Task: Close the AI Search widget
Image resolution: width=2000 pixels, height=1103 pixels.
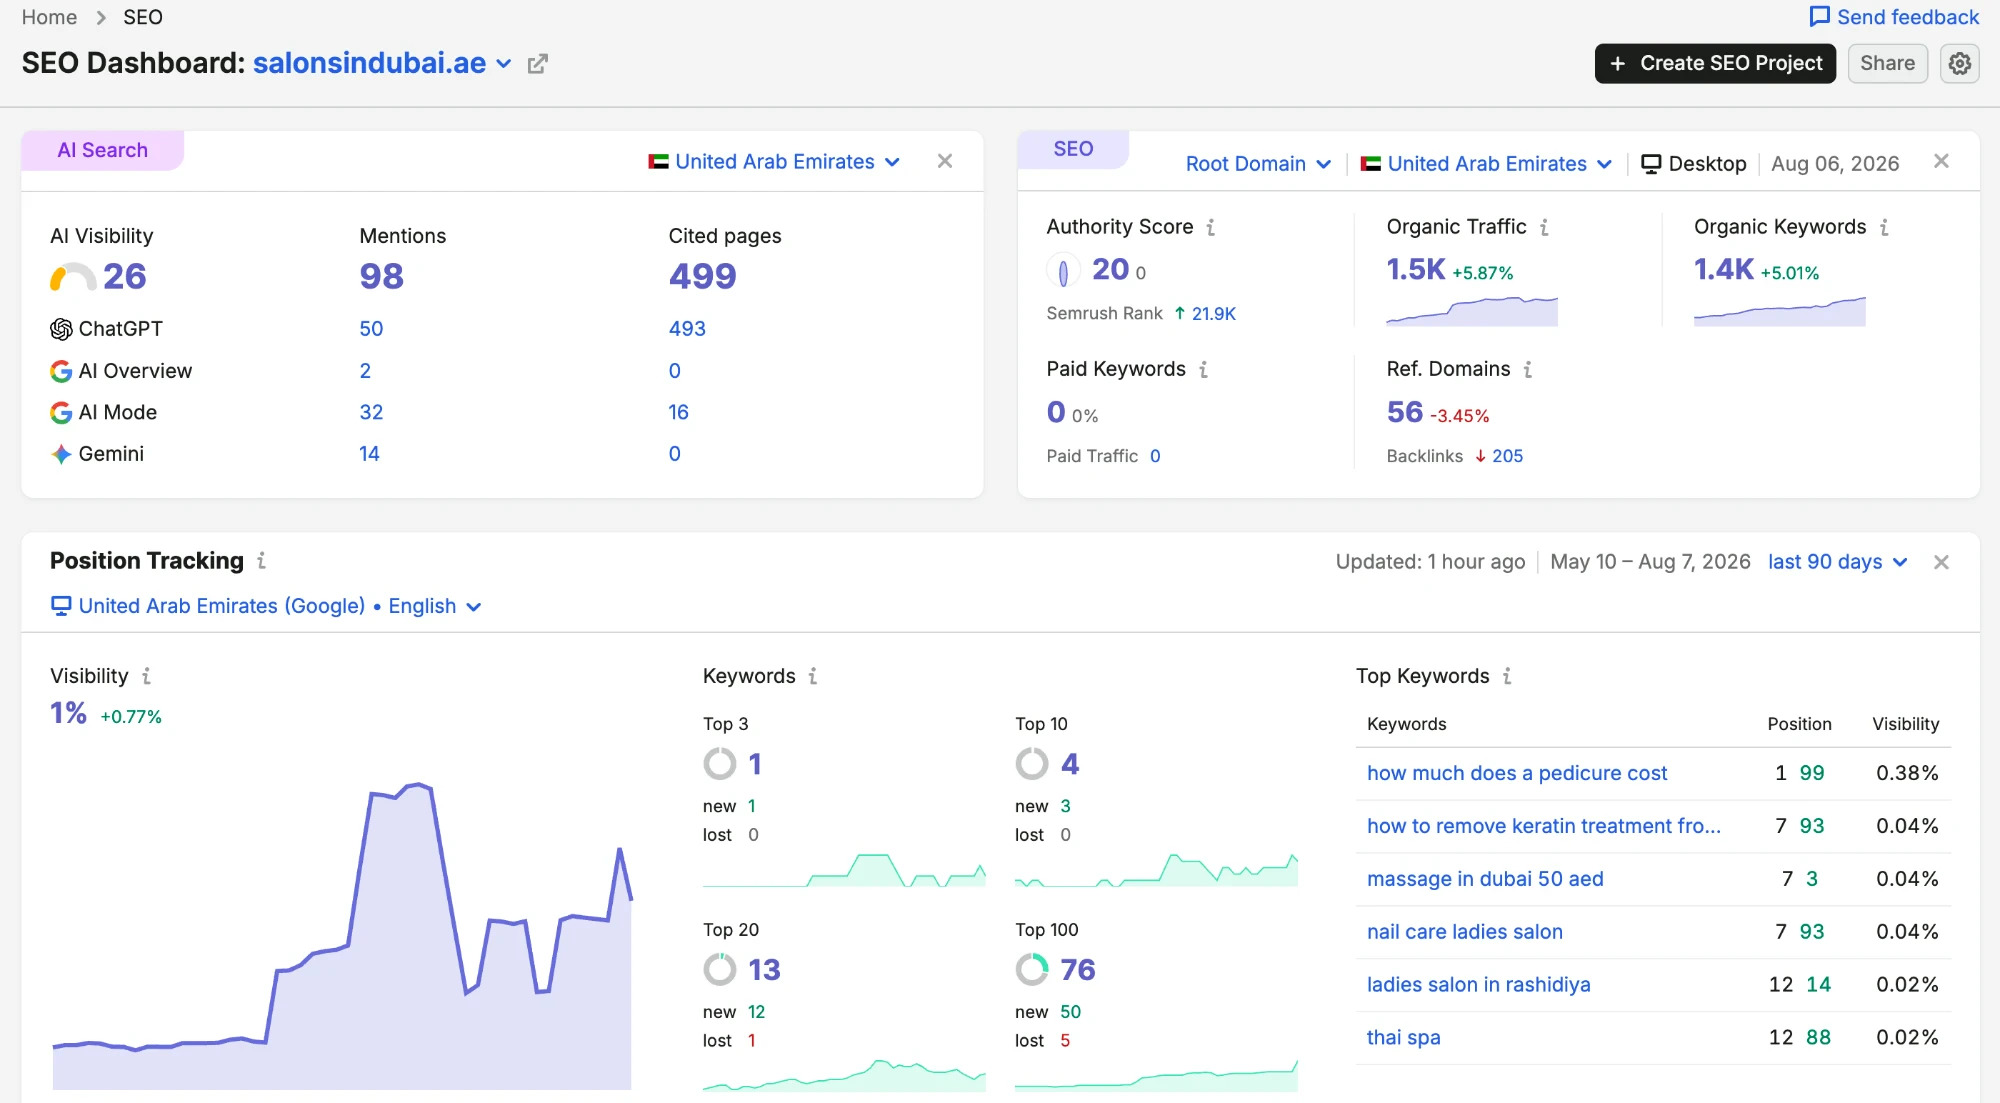Action: pos(945,161)
